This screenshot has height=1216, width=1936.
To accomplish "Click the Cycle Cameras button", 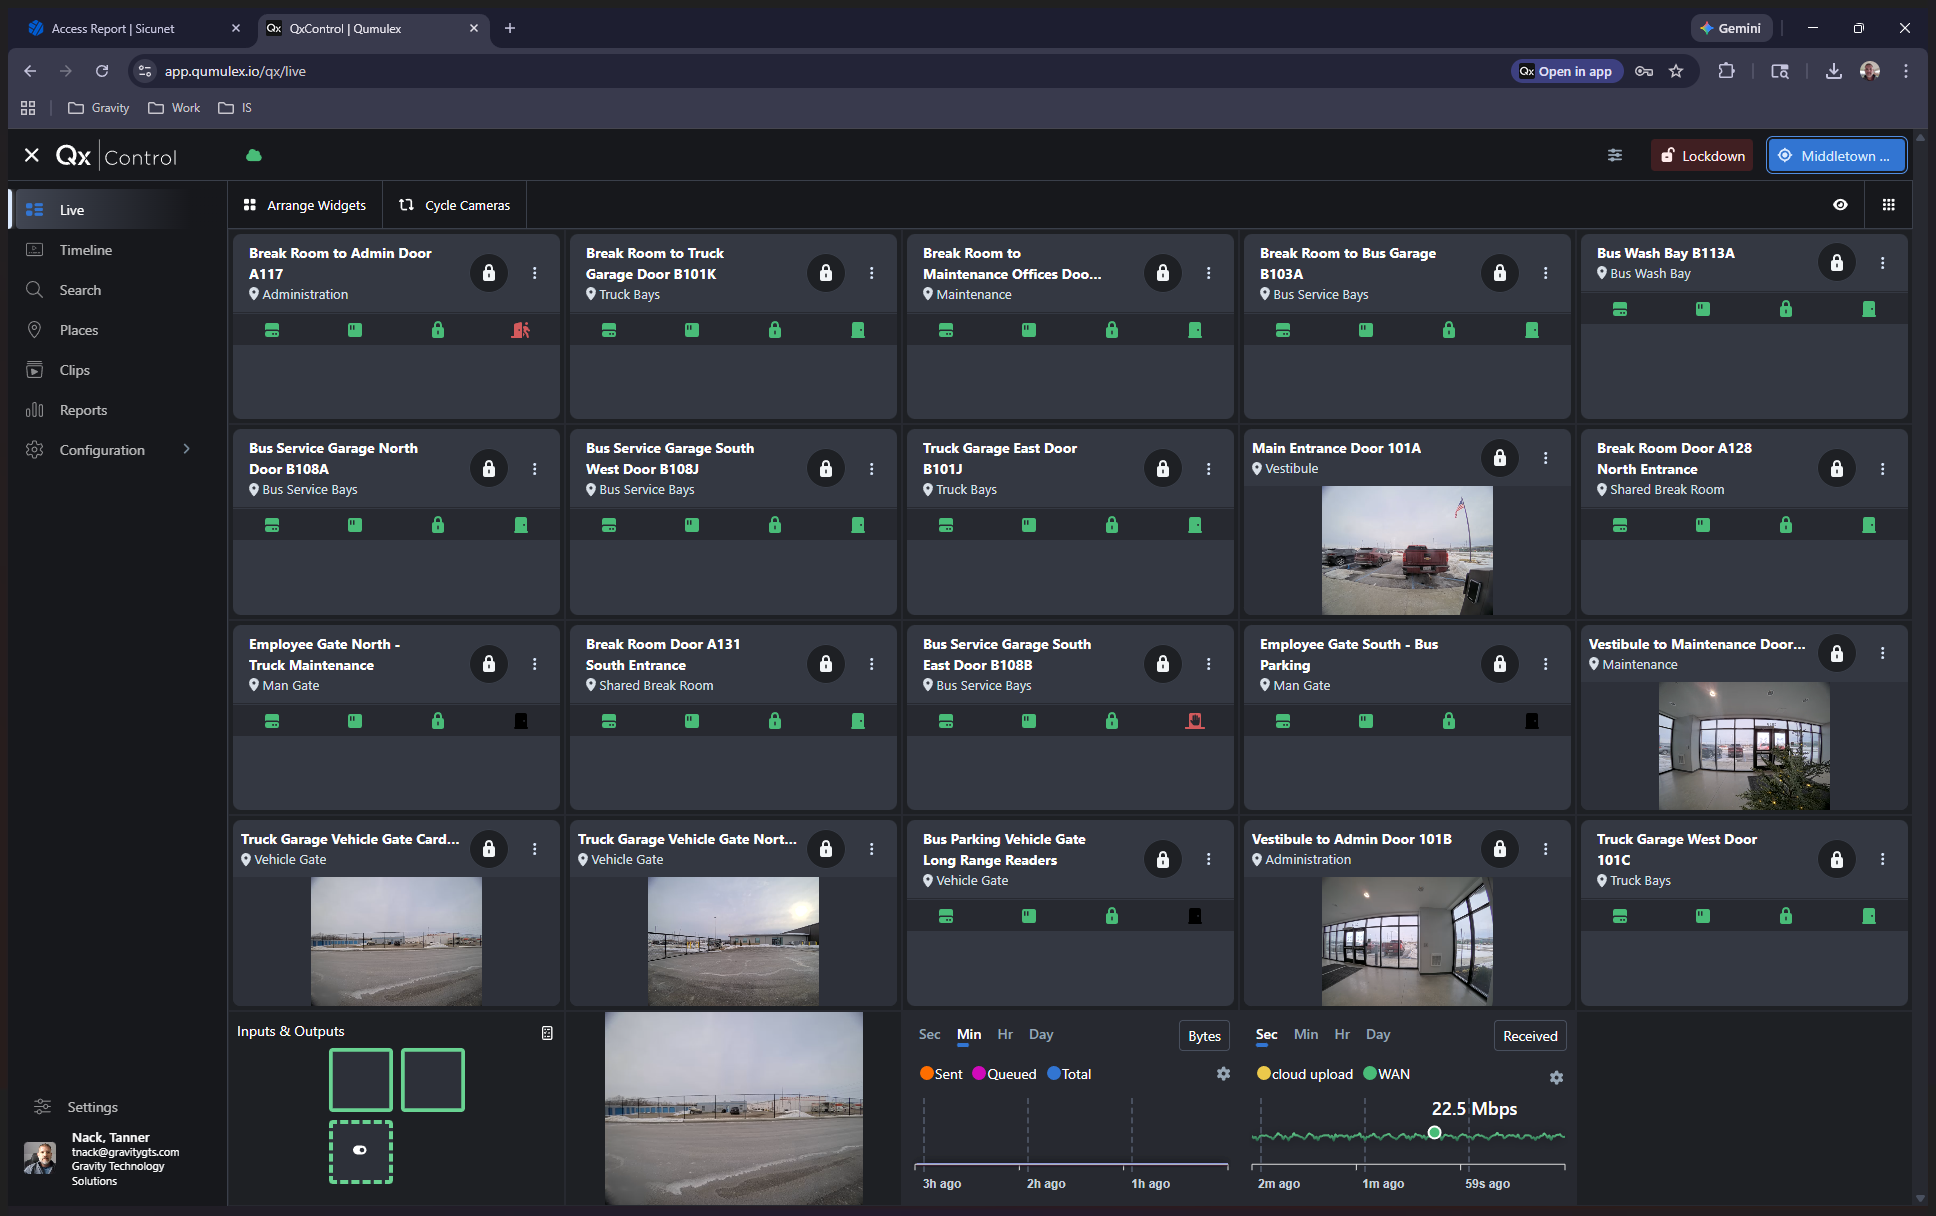I will 455,205.
